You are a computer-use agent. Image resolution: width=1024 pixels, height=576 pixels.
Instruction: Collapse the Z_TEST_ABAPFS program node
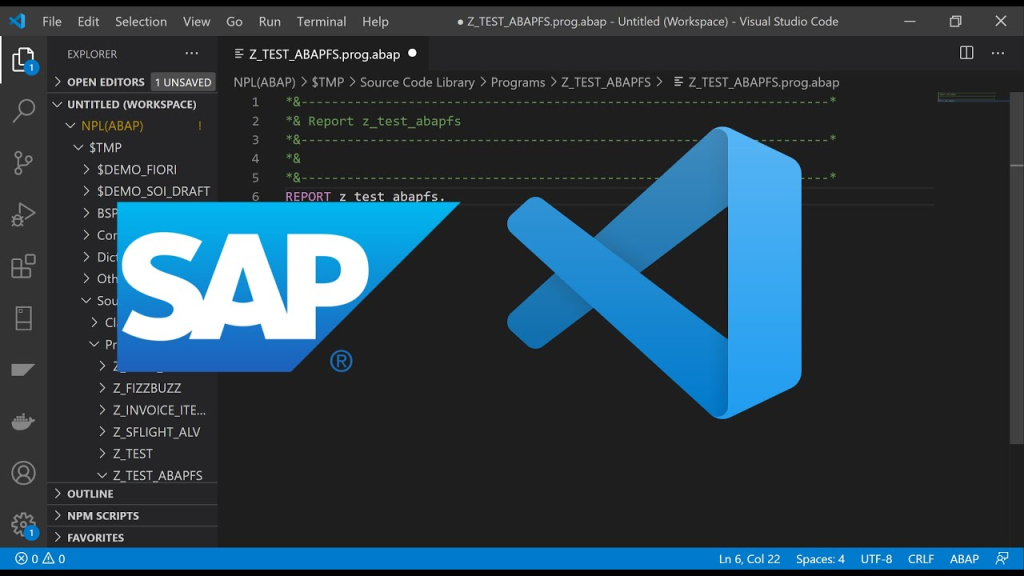[132, 475]
